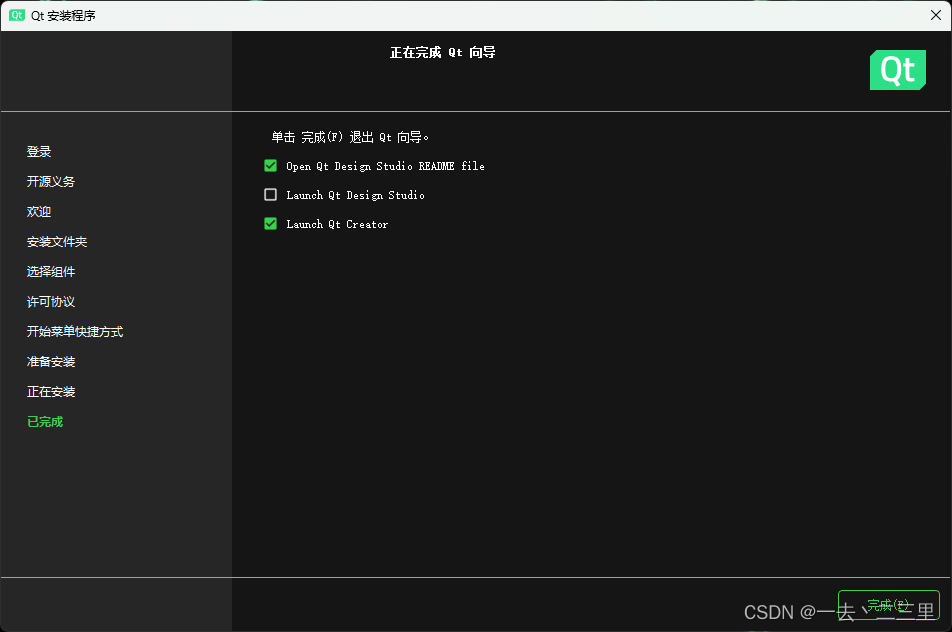Click the 完成(F) finish button

tap(888, 605)
